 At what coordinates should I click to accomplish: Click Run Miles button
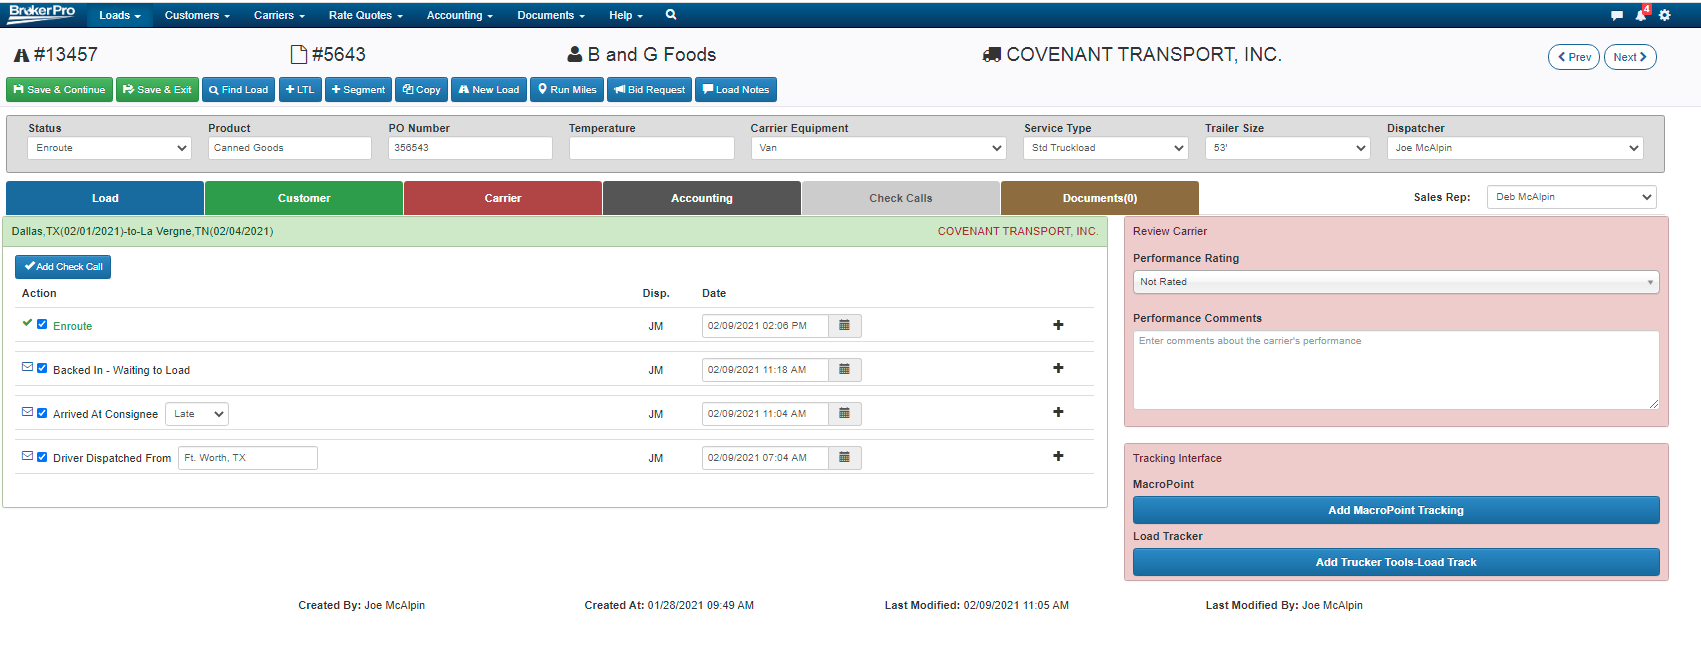[567, 90]
